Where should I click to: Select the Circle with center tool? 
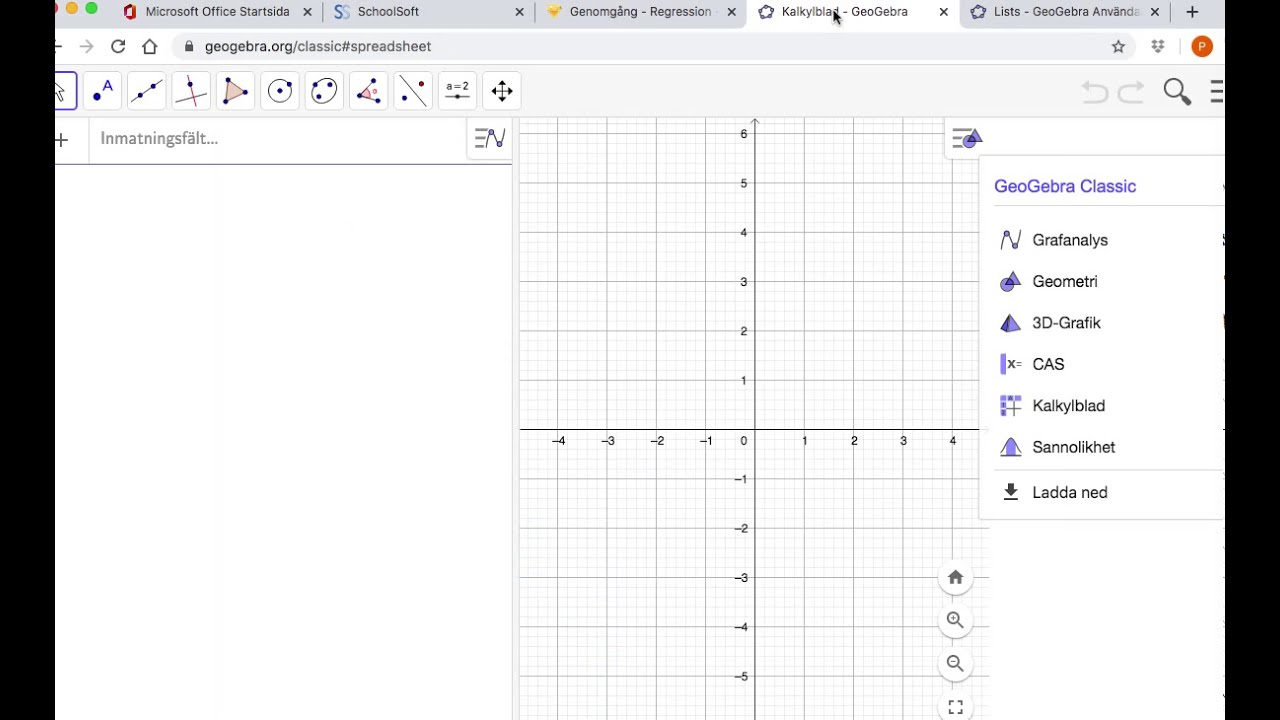point(280,91)
